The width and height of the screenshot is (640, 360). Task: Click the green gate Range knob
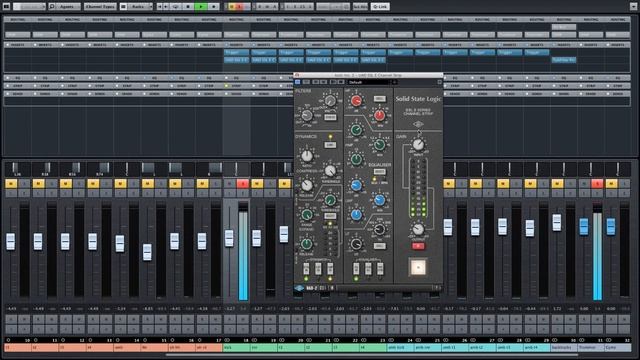pos(307,214)
